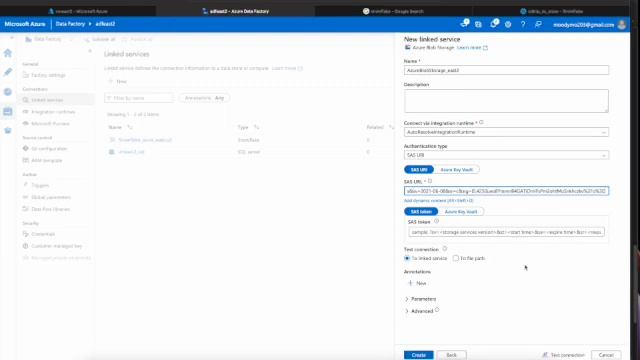Screen dimensions: 640x360
Task: Open the Learning center icon in left rail
Action: pyautogui.click(x=8, y=131)
